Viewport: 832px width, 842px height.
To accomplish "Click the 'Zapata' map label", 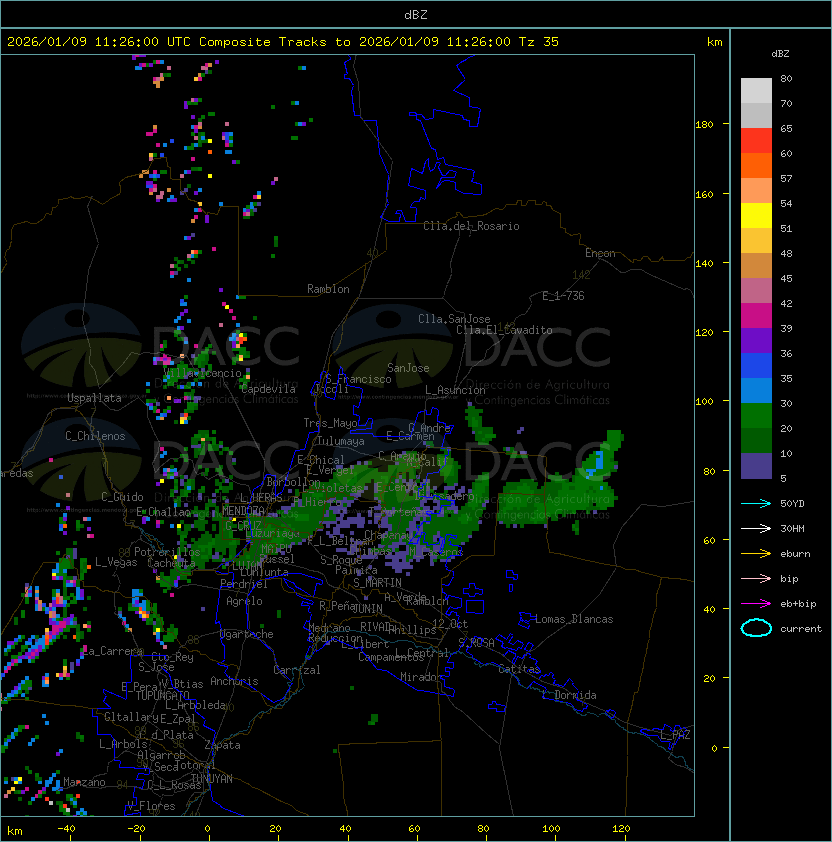I will [222, 745].
